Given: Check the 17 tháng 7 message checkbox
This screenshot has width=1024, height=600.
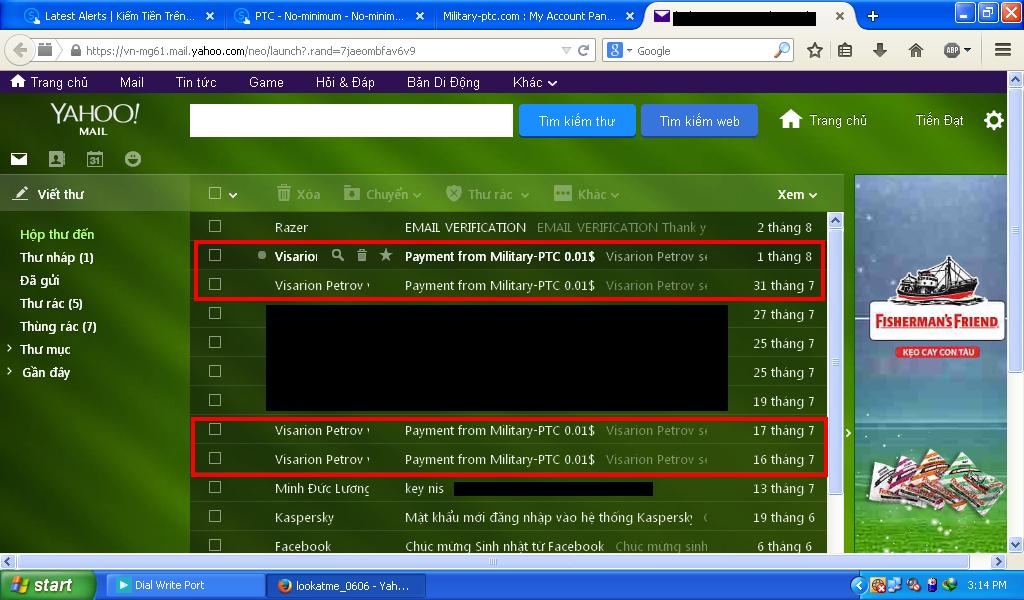Looking at the screenshot, I should click(215, 429).
